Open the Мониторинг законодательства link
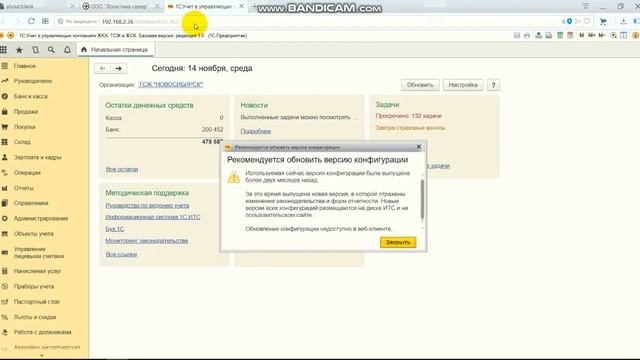640x360 pixels. [147, 241]
